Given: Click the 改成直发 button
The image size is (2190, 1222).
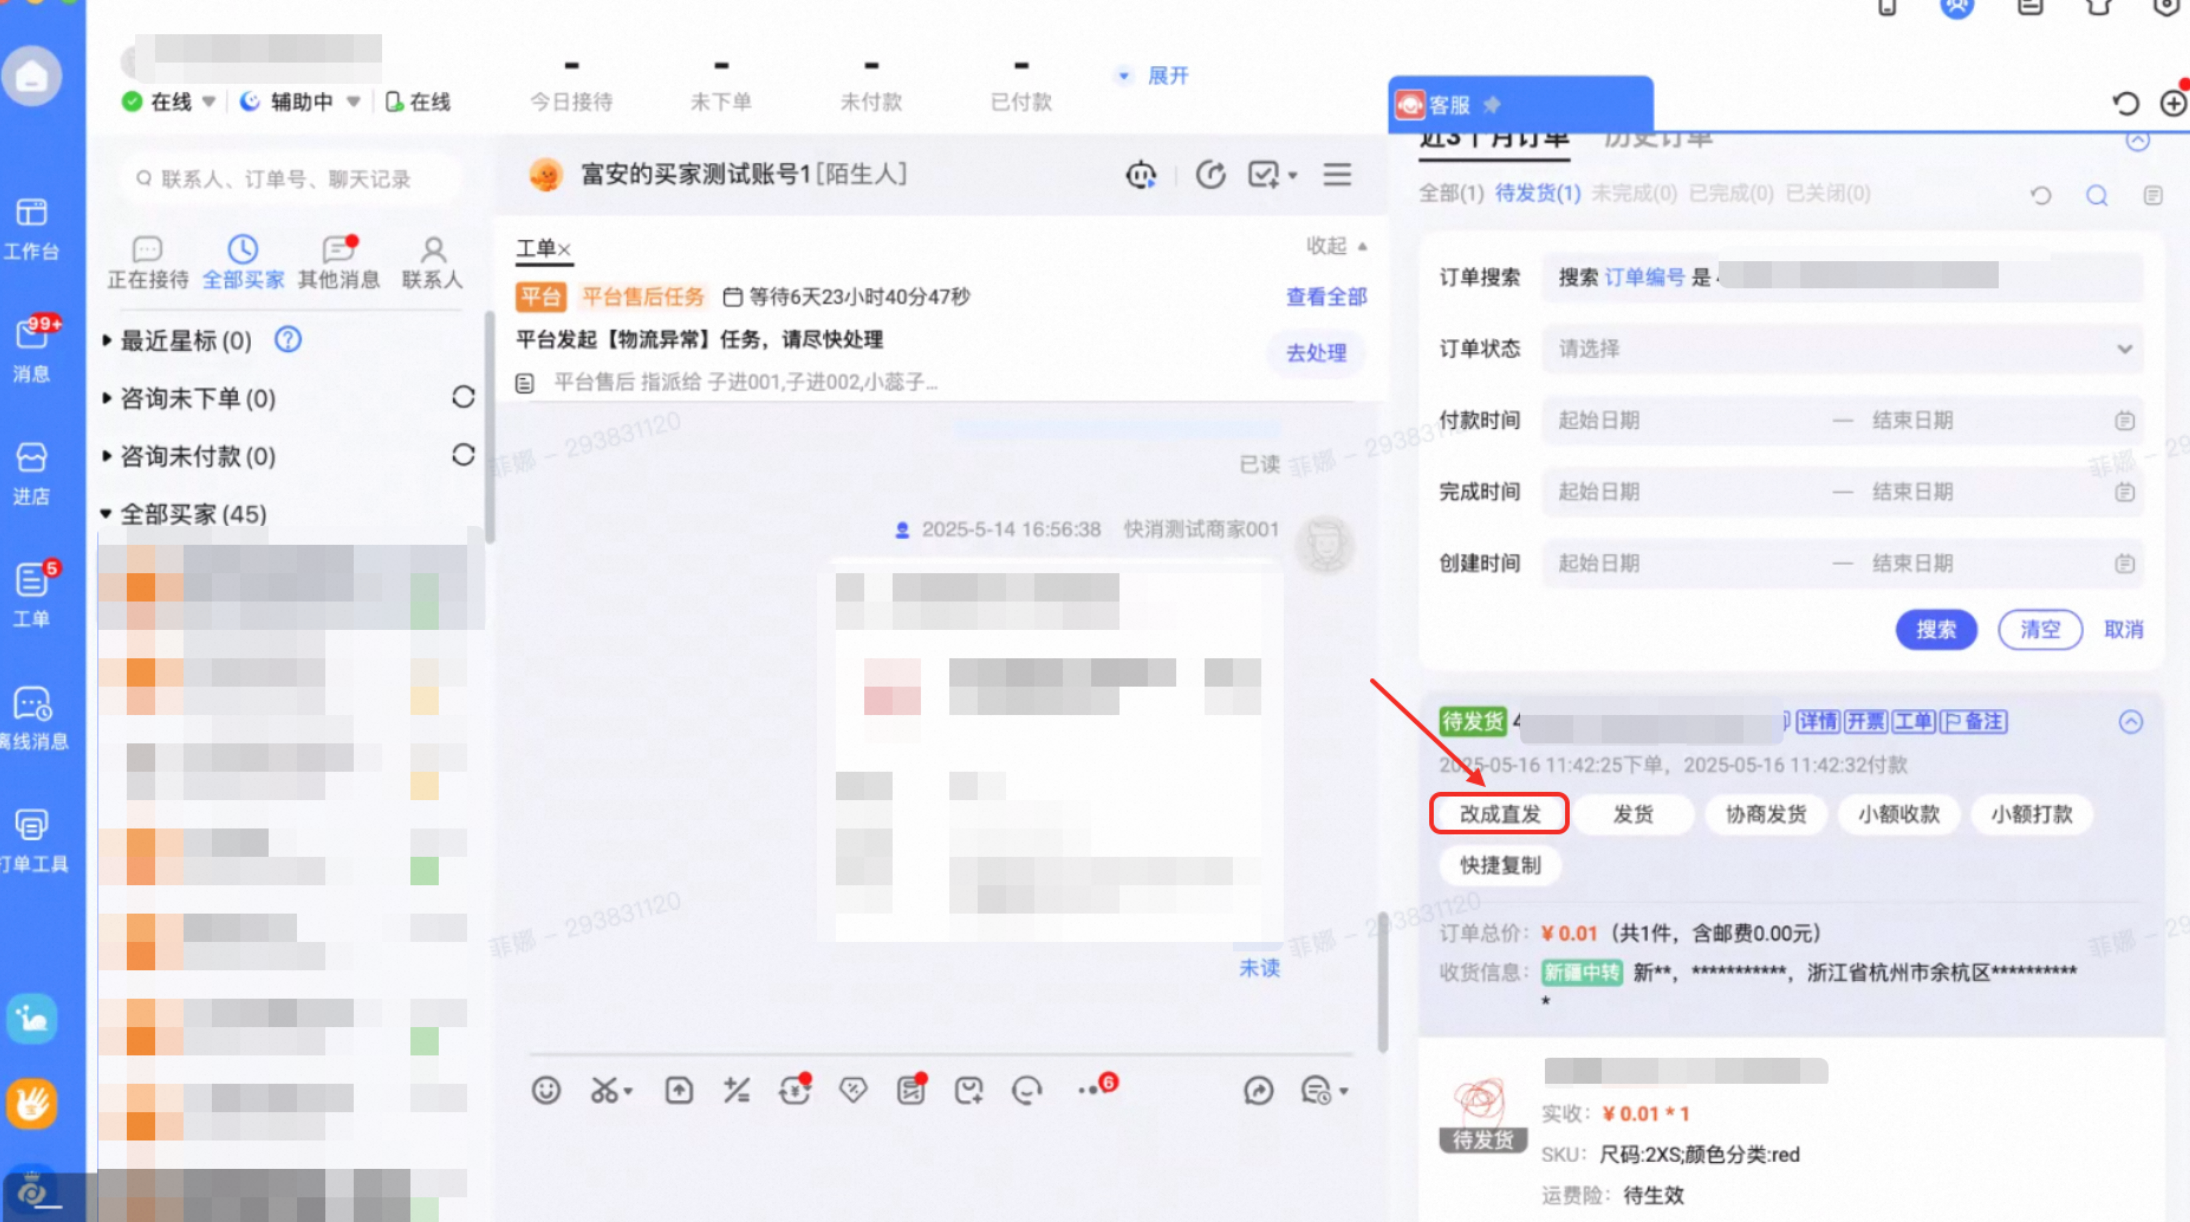Looking at the screenshot, I should click(1499, 814).
